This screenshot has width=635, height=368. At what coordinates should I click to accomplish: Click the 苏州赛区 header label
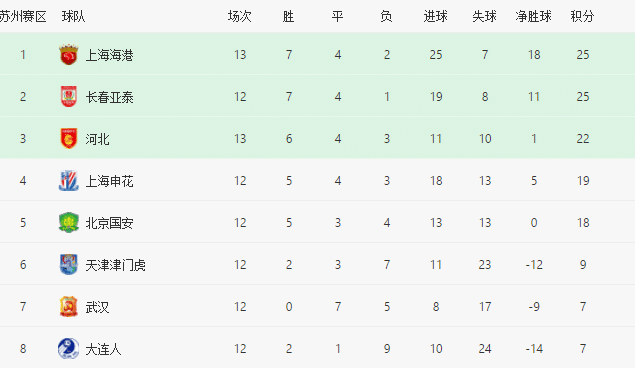coord(23,17)
